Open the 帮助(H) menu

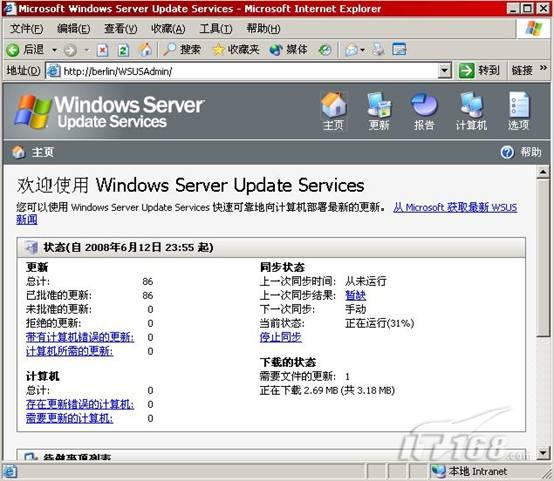[263, 29]
